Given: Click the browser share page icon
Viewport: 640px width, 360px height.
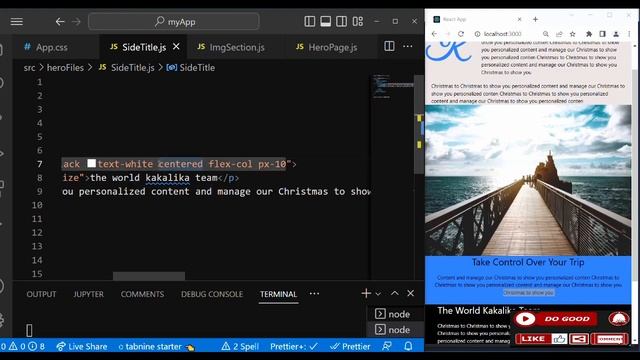Looking at the screenshot, I should [559, 34].
